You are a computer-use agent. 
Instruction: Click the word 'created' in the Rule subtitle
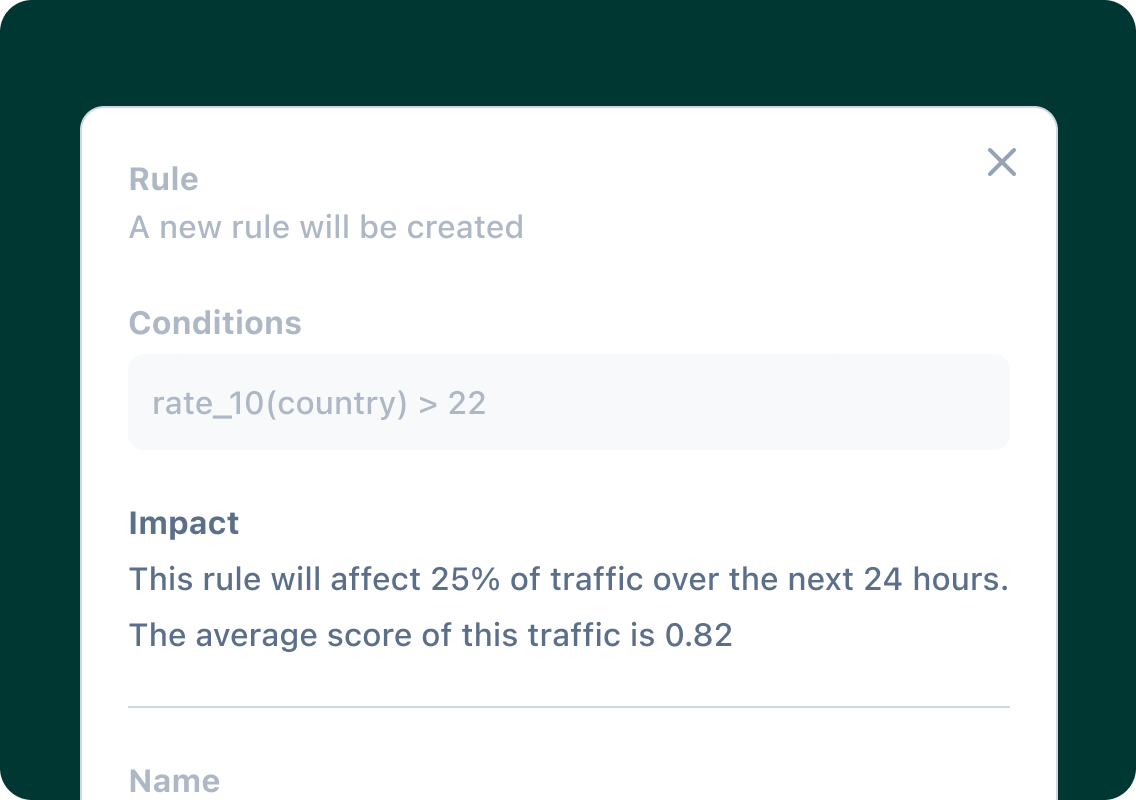(465, 228)
